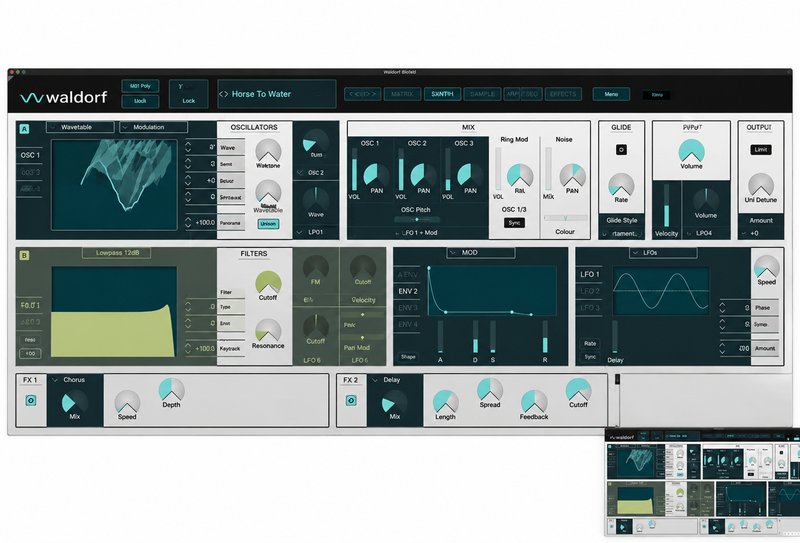800x543 pixels.
Task: Click the Delay Length knob
Action: point(445,402)
